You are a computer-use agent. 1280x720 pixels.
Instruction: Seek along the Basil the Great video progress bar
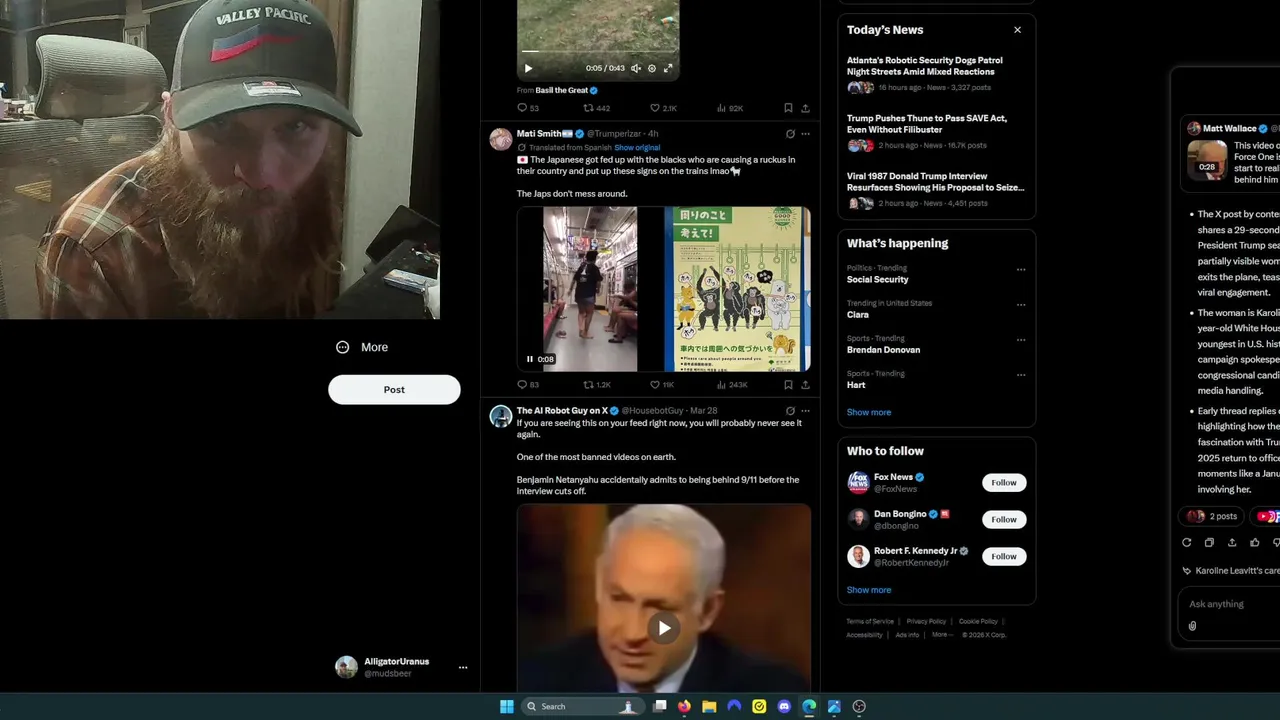coord(598,51)
